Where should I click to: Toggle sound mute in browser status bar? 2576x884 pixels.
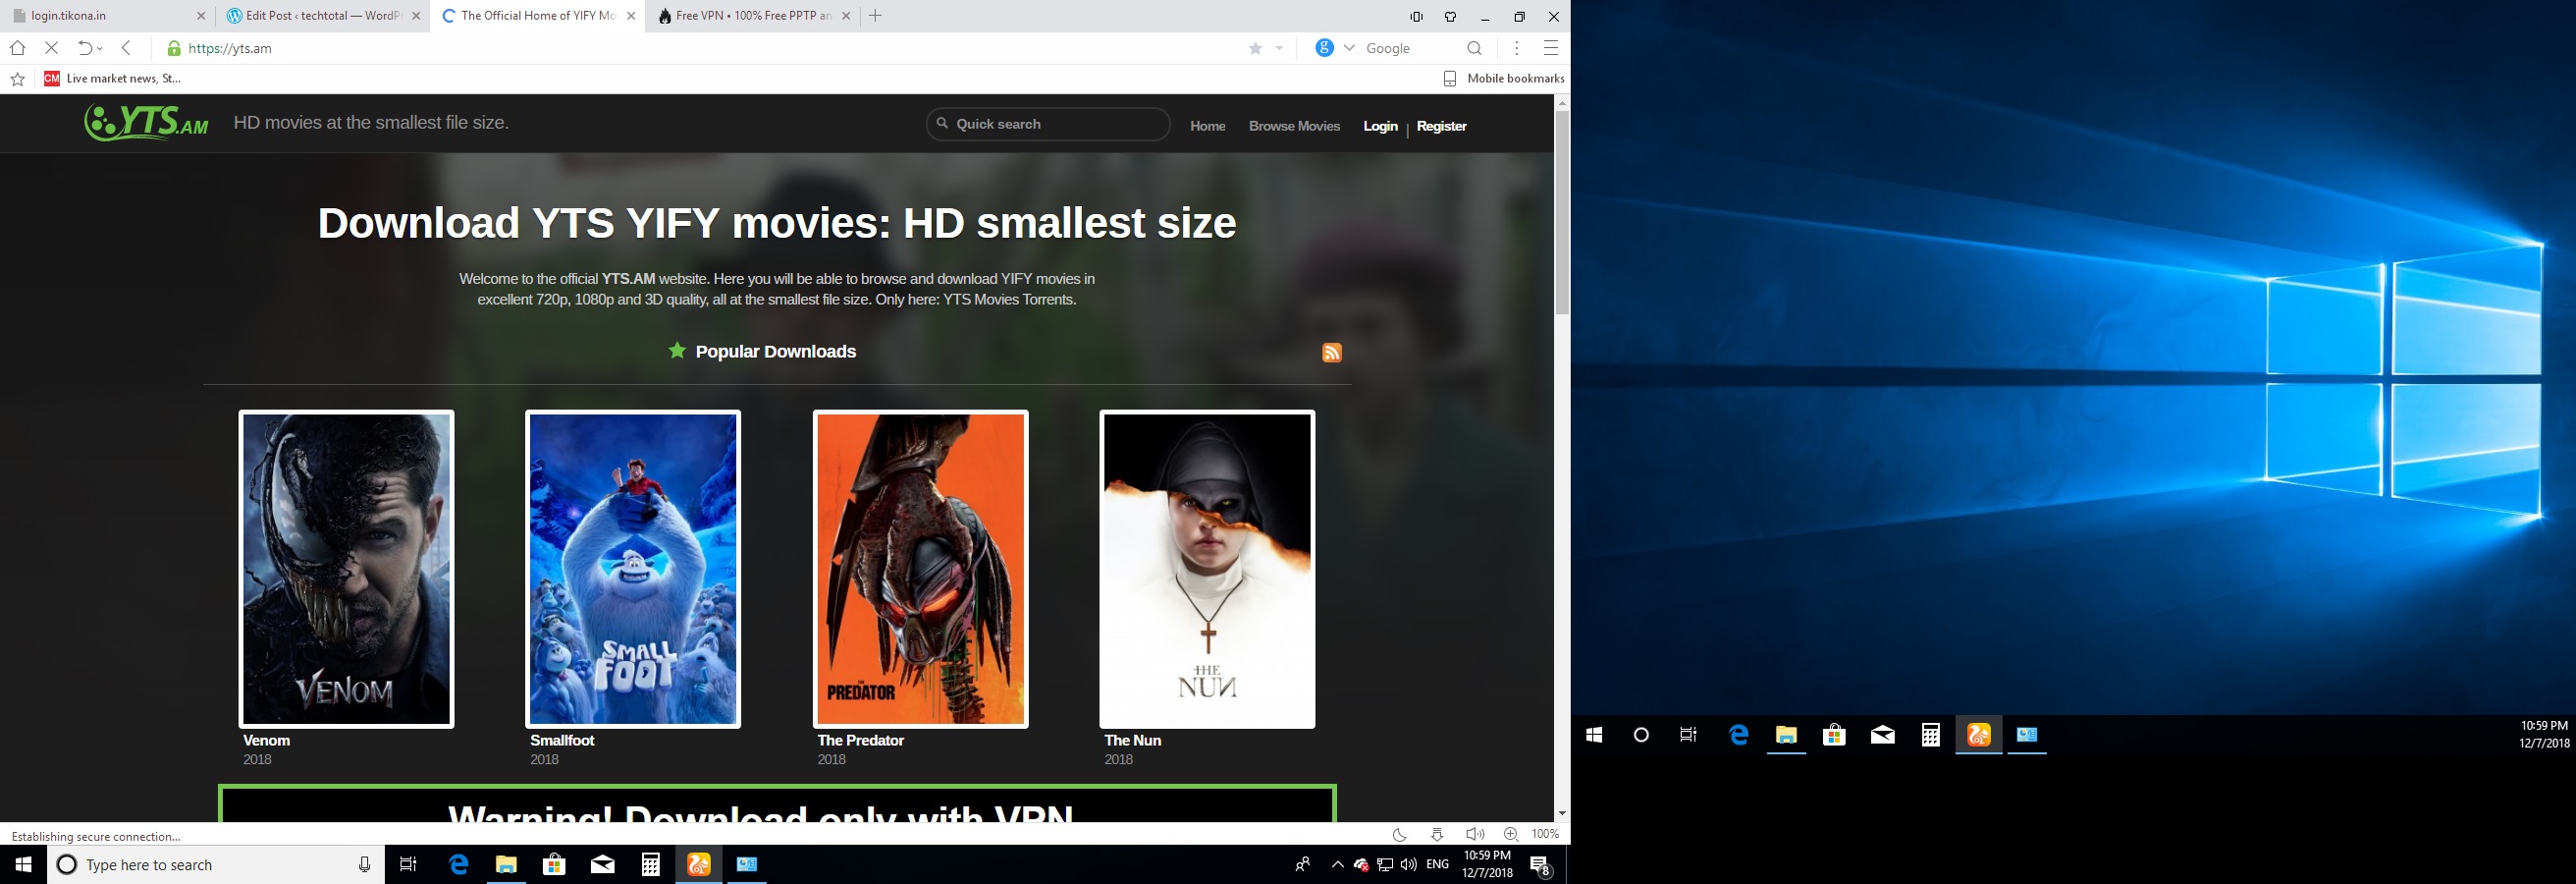point(1474,834)
